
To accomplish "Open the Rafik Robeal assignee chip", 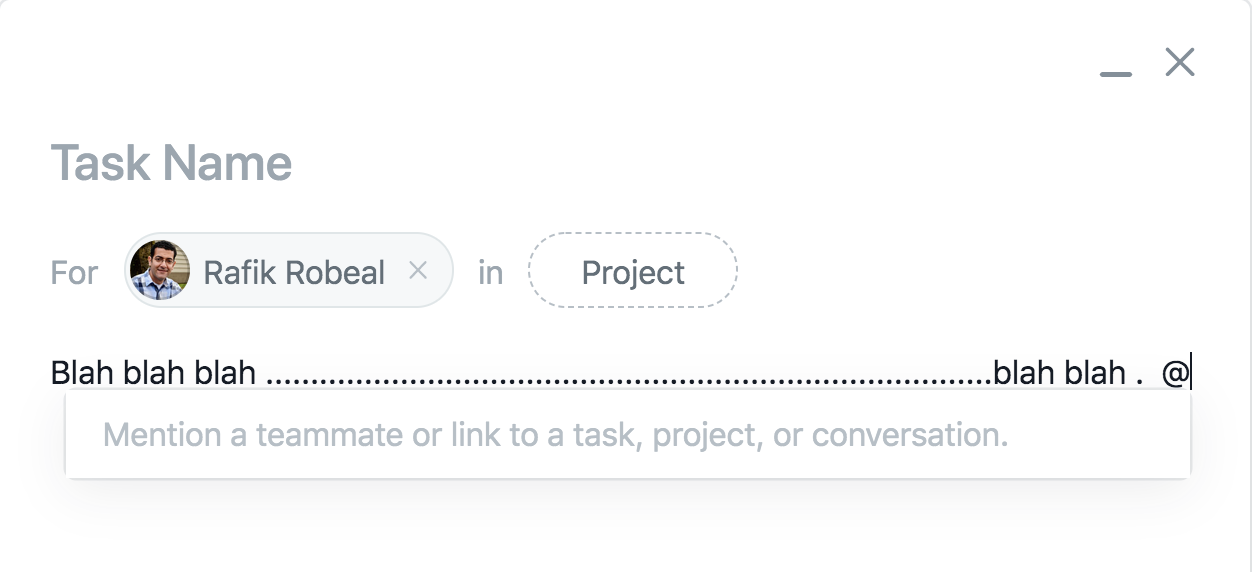I will tap(289, 270).
